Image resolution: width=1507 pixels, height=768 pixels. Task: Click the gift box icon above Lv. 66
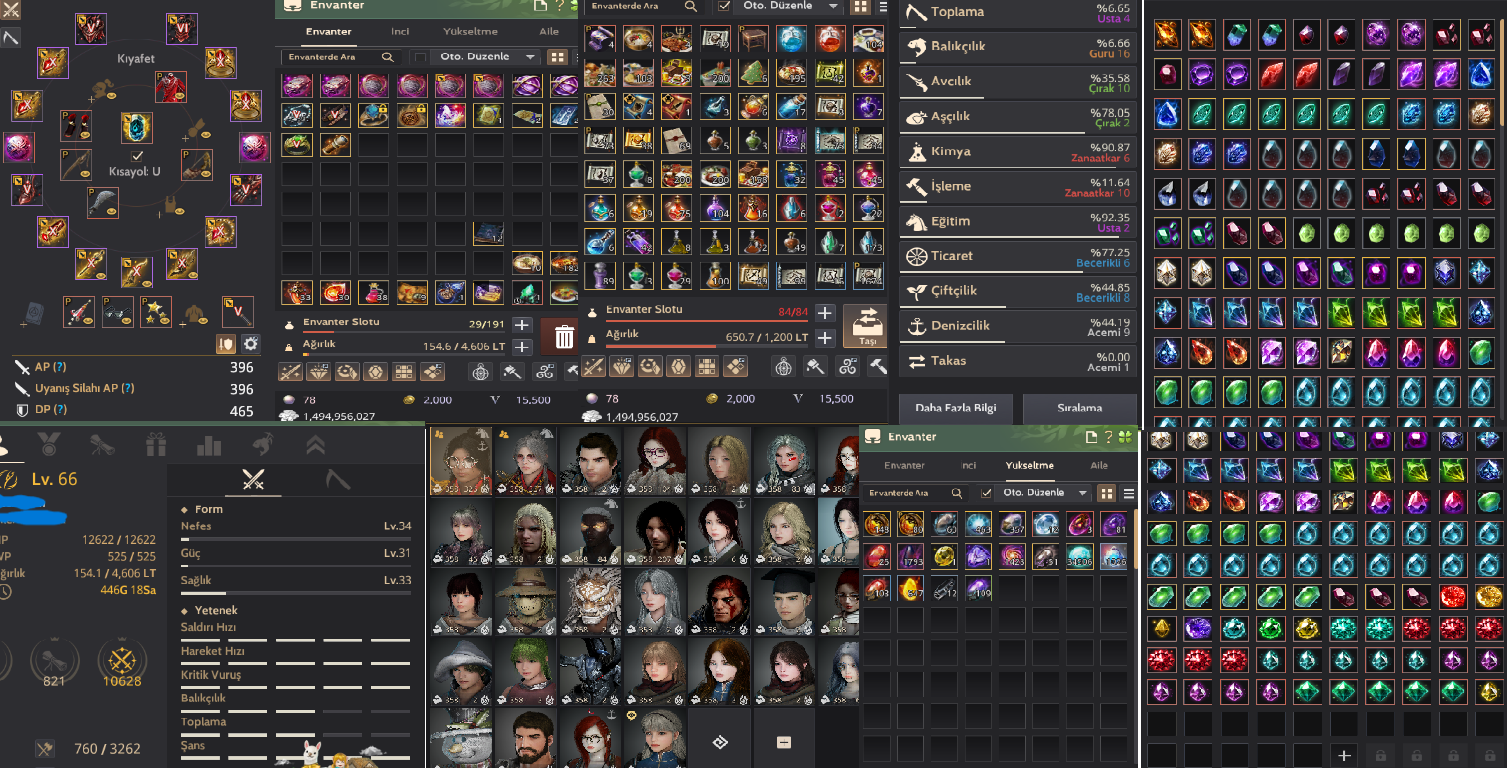tap(155, 444)
